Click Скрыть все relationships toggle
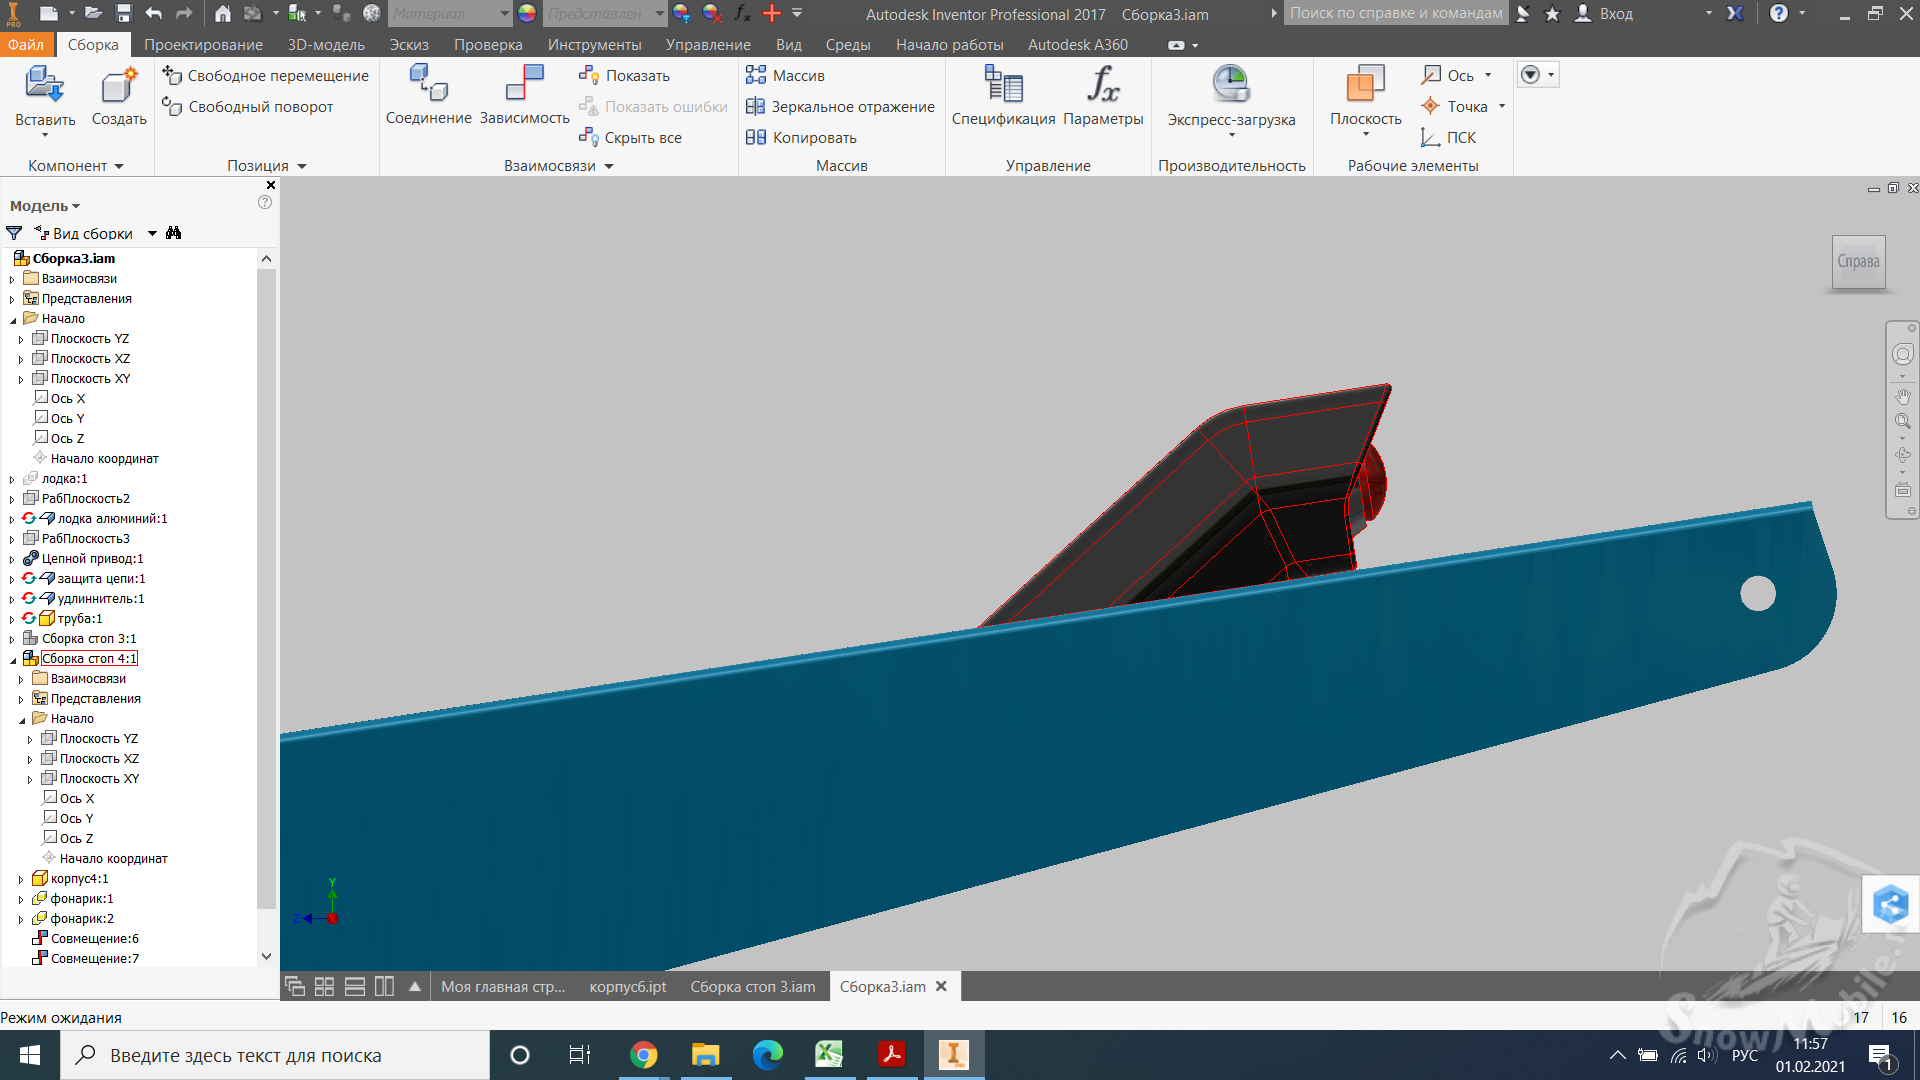The height and width of the screenshot is (1080, 1920). pyautogui.click(x=631, y=138)
